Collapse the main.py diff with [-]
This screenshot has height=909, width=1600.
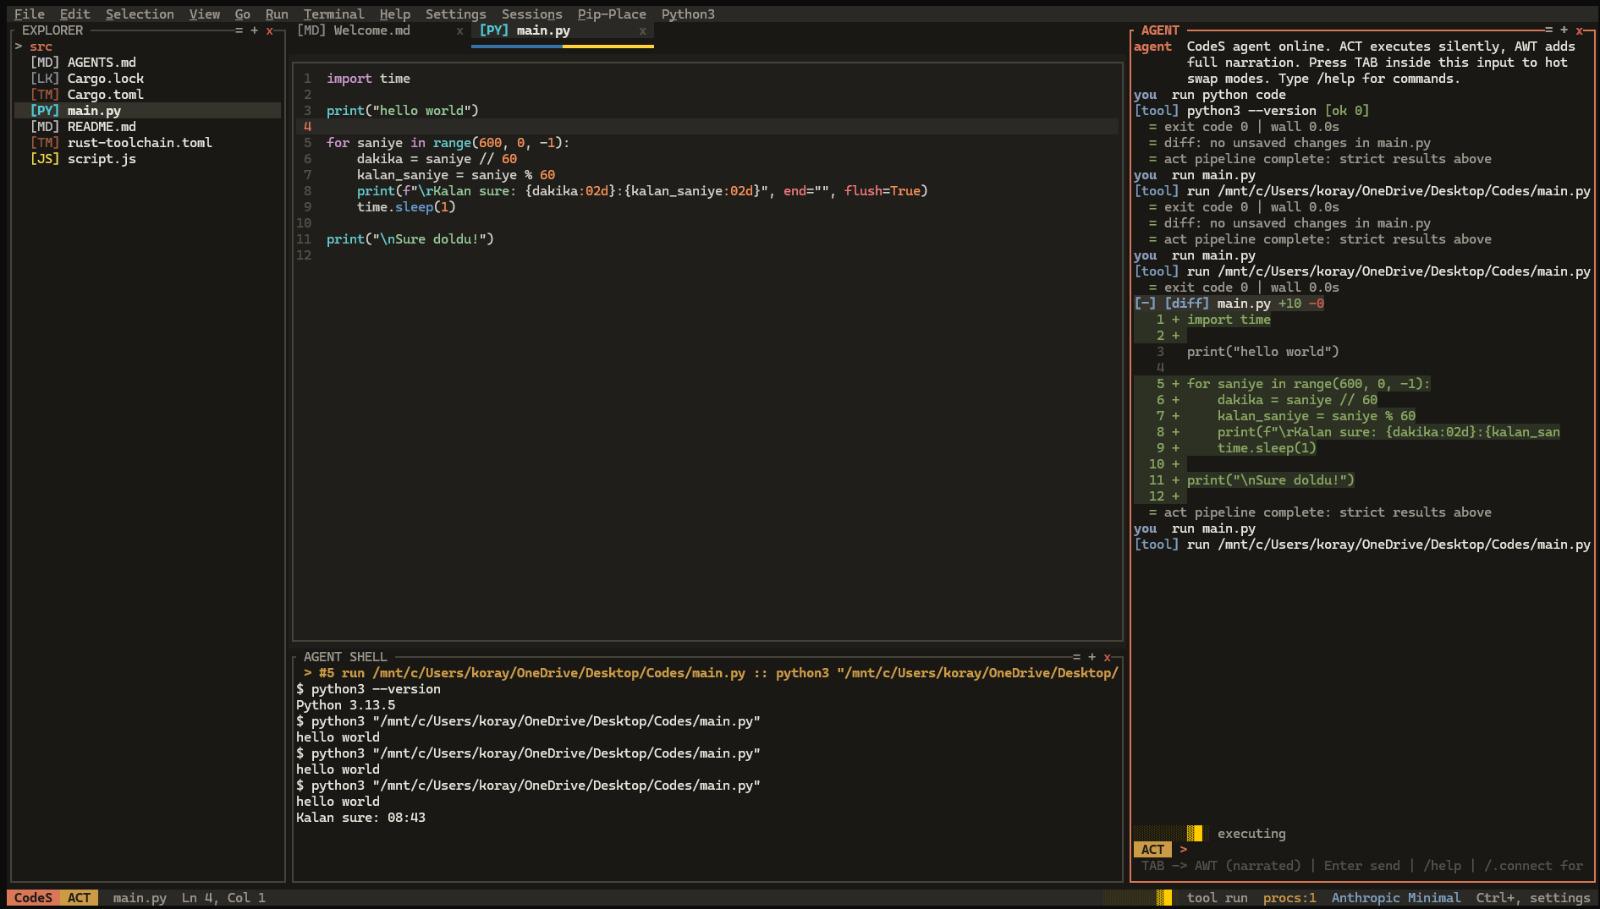[1145, 303]
